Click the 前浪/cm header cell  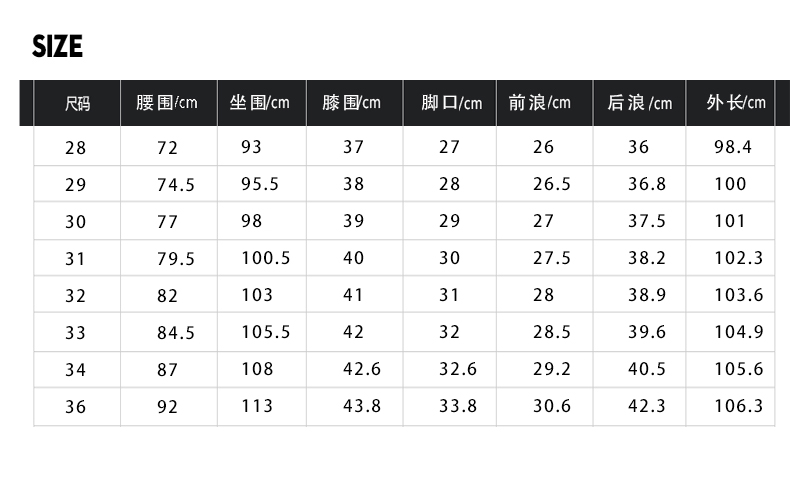coord(545,103)
